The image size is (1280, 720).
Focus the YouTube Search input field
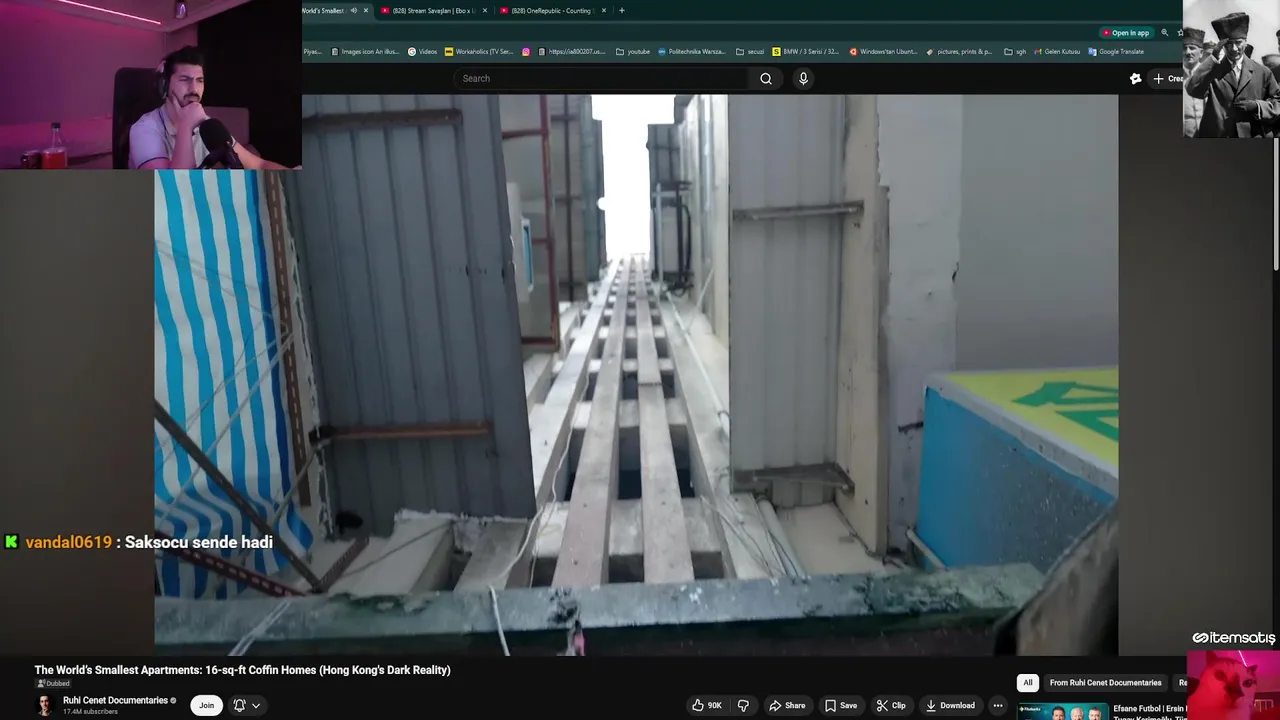pos(603,79)
